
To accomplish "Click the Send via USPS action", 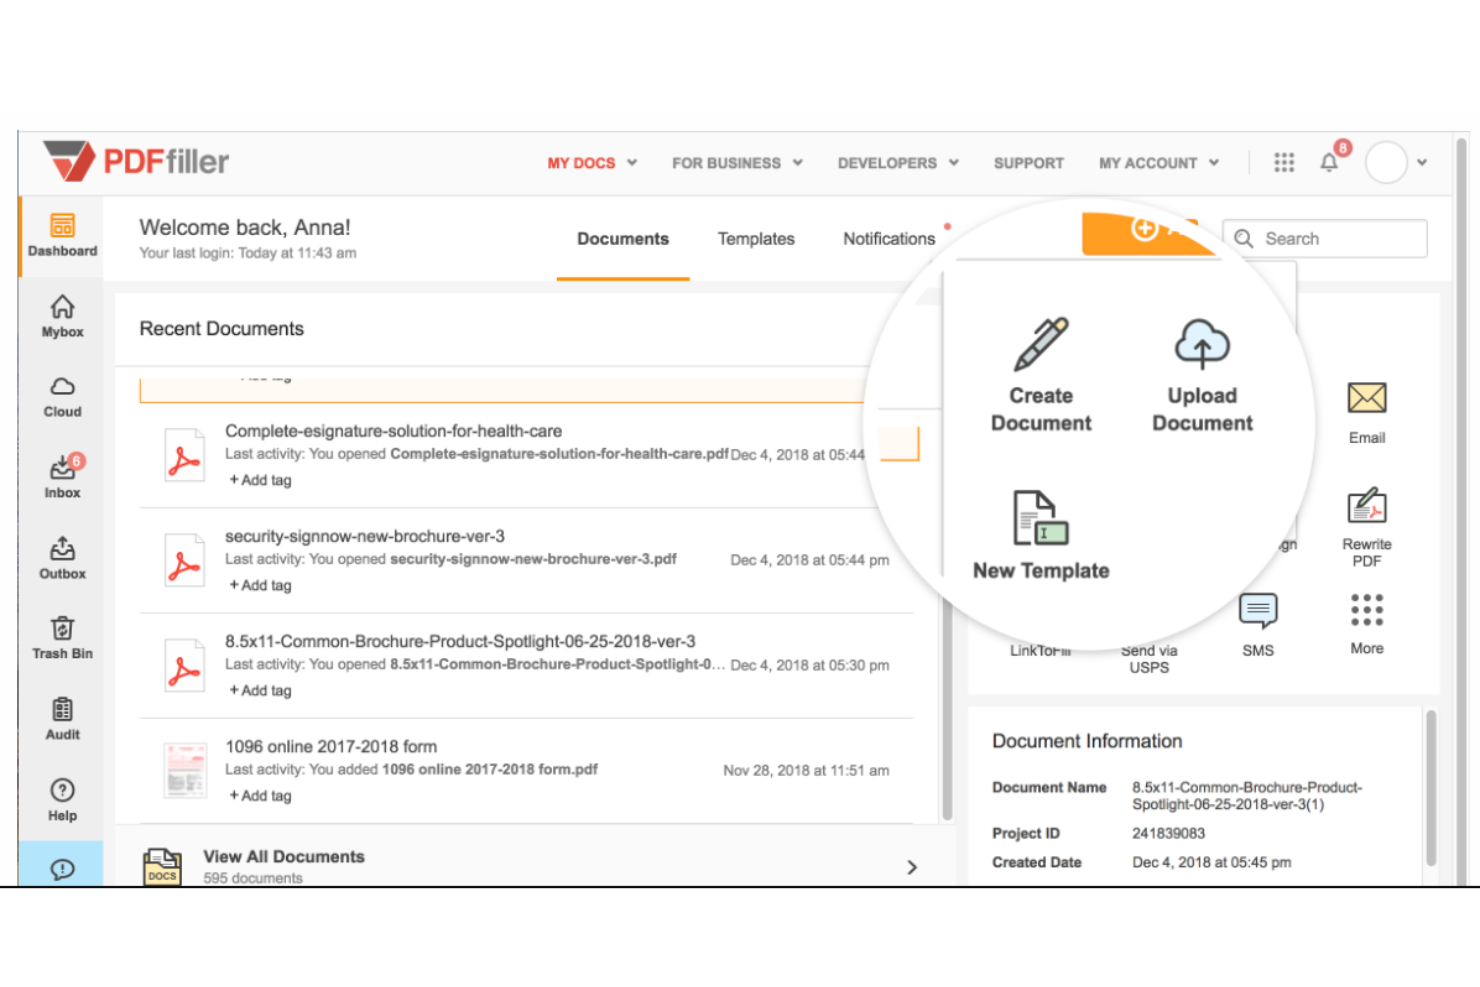I will coord(1149,658).
